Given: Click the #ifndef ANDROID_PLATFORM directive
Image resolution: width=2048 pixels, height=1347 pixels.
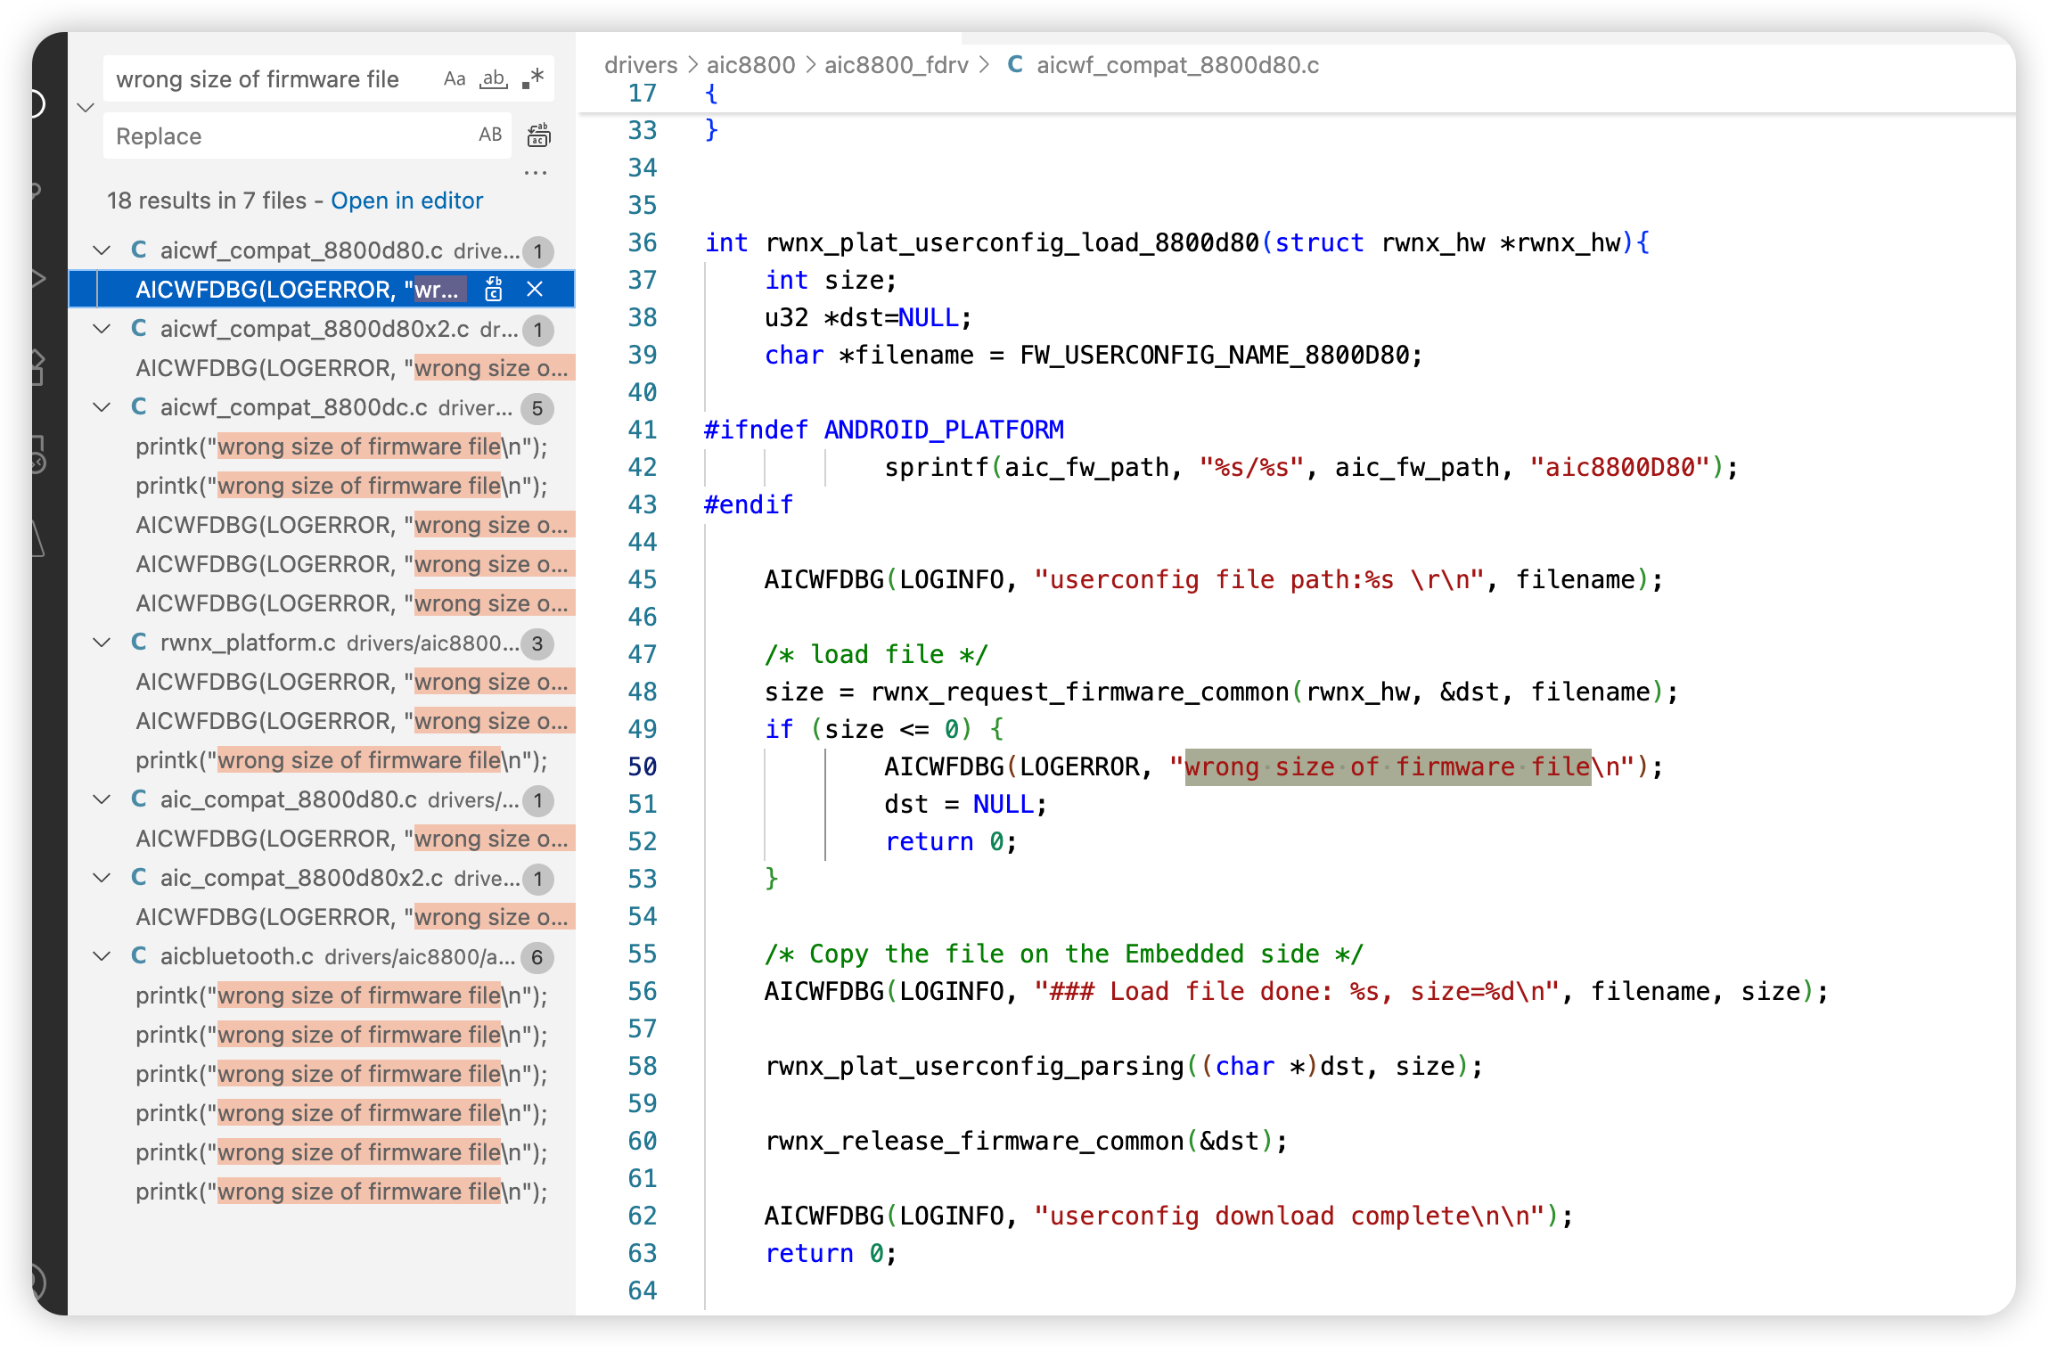Looking at the screenshot, I should click(884, 430).
